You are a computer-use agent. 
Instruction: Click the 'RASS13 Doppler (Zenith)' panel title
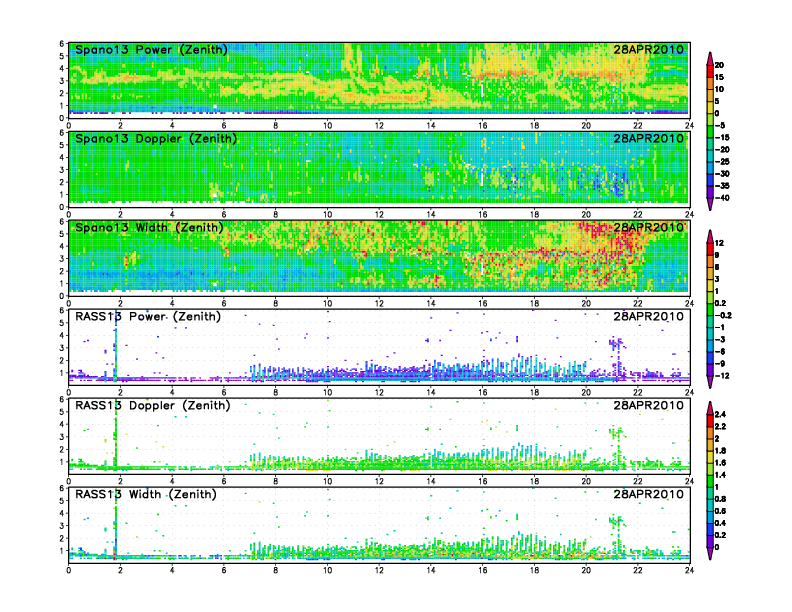point(153,405)
